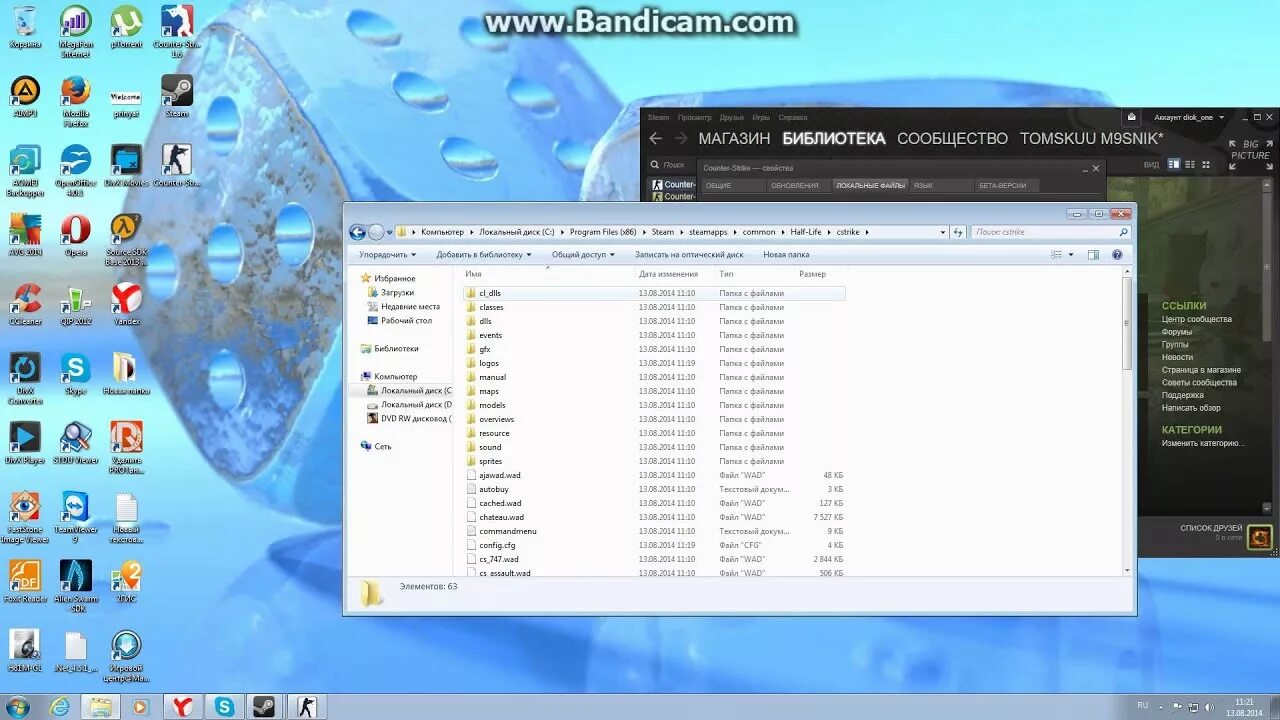The height and width of the screenshot is (720, 1280).
Task: Select the Skype desktop shortcut
Action: pyautogui.click(x=75, y=374)
